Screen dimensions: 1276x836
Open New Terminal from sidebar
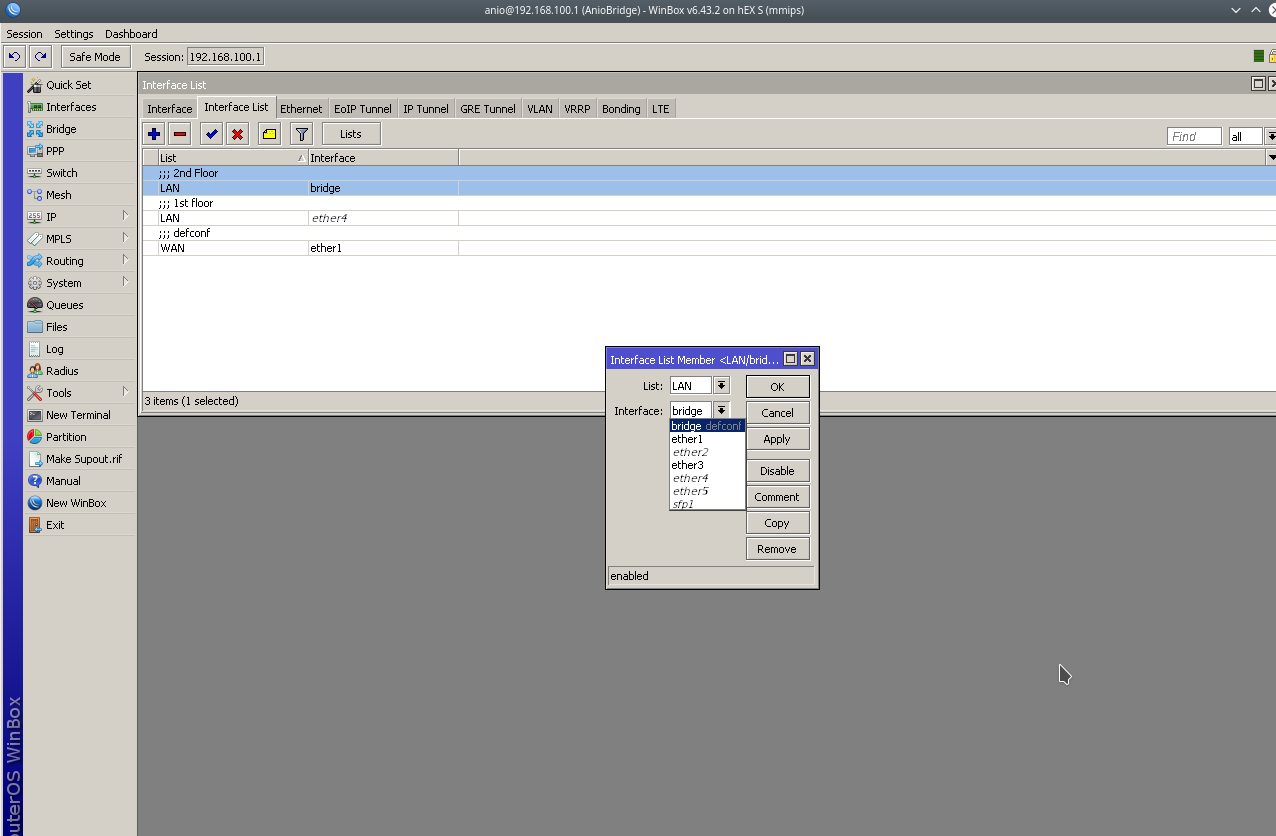(78, 415)
